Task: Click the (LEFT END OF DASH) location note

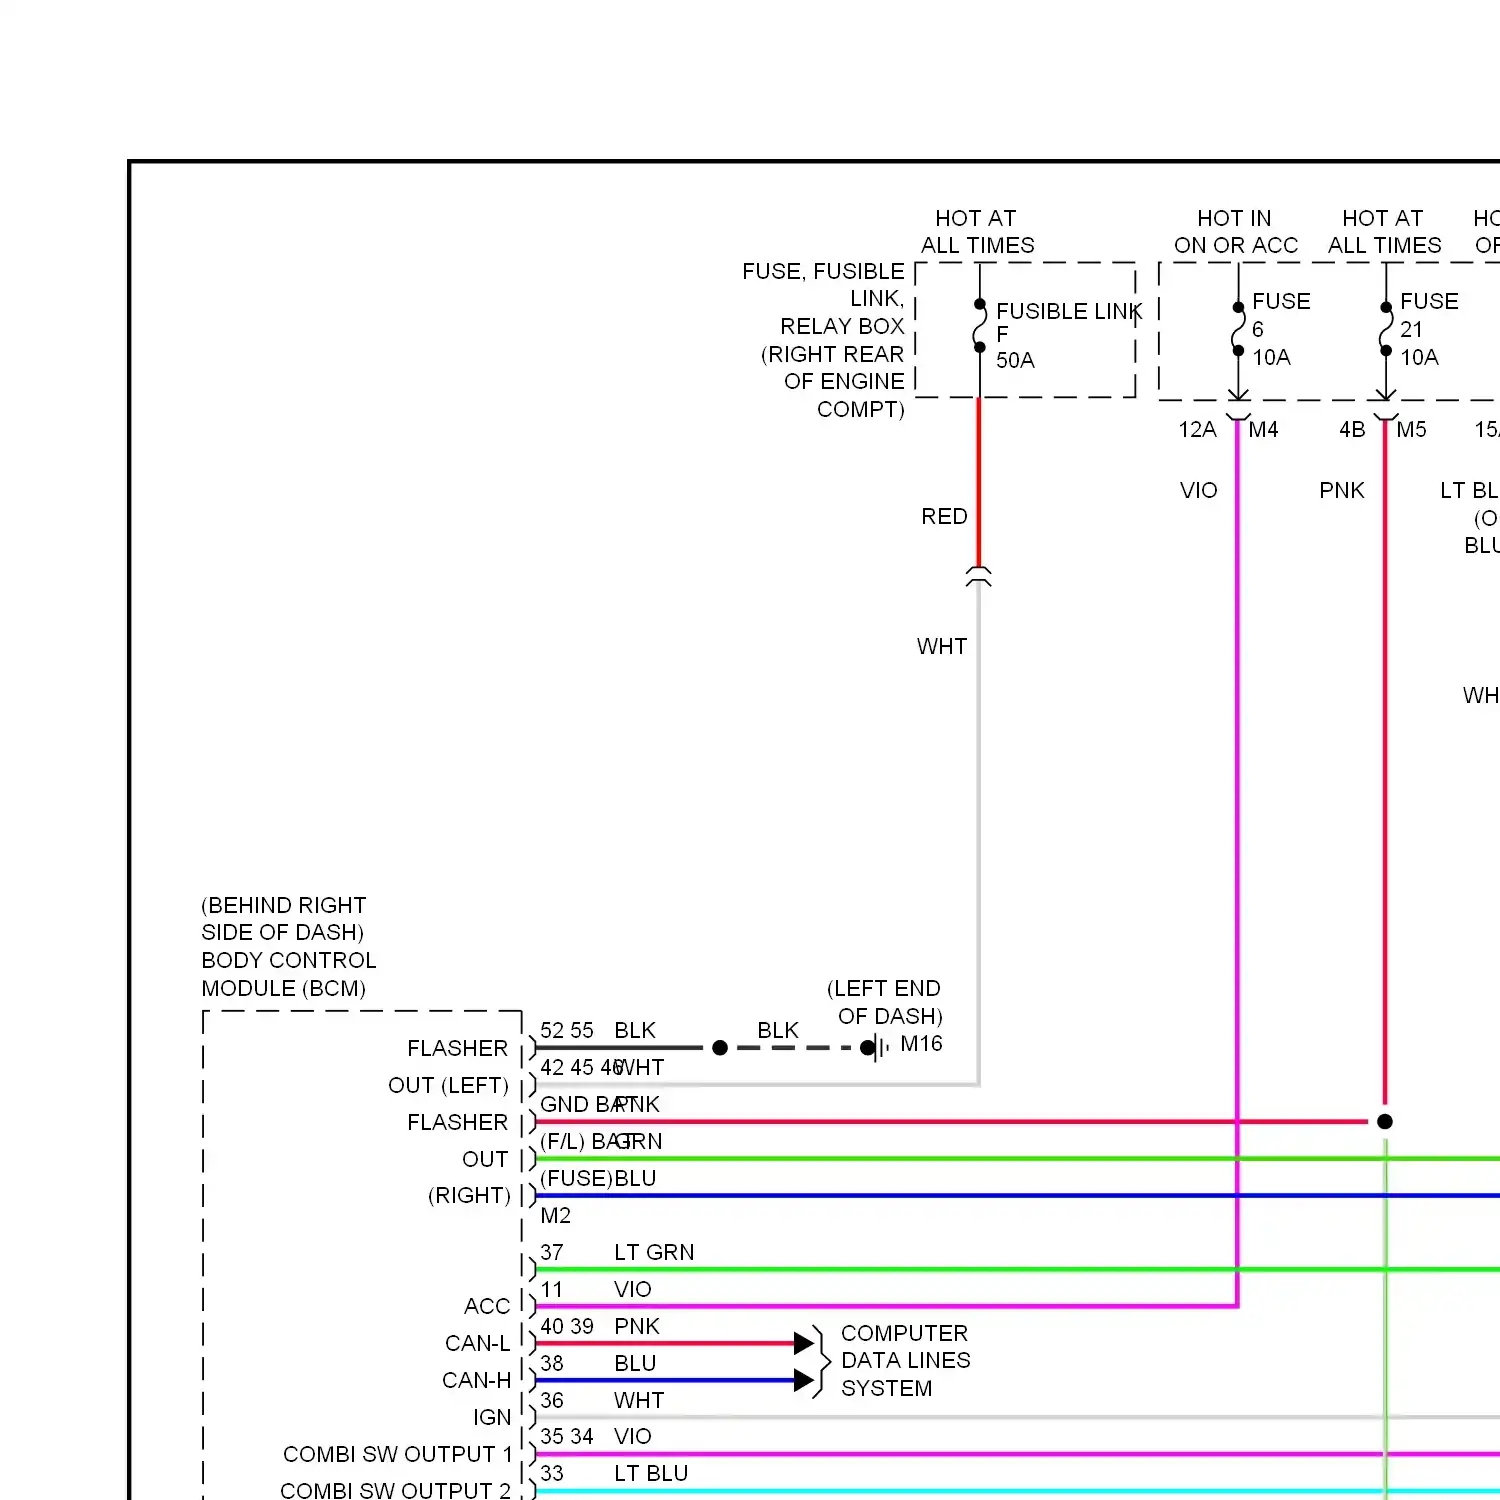Action: tap(884, 1002)
